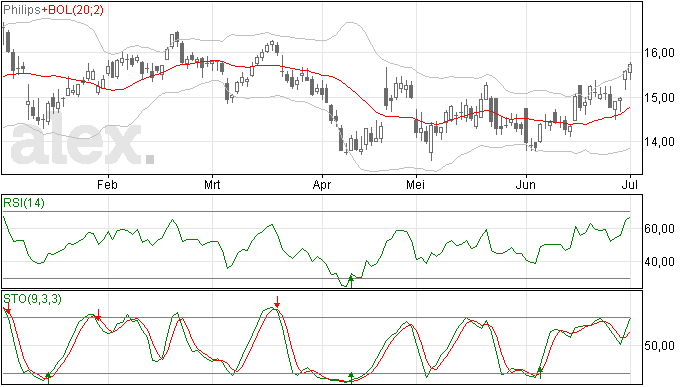Click the Philips chart title label
The width and height of the screenshot is (690, 387).
click(x=22, y=10)
